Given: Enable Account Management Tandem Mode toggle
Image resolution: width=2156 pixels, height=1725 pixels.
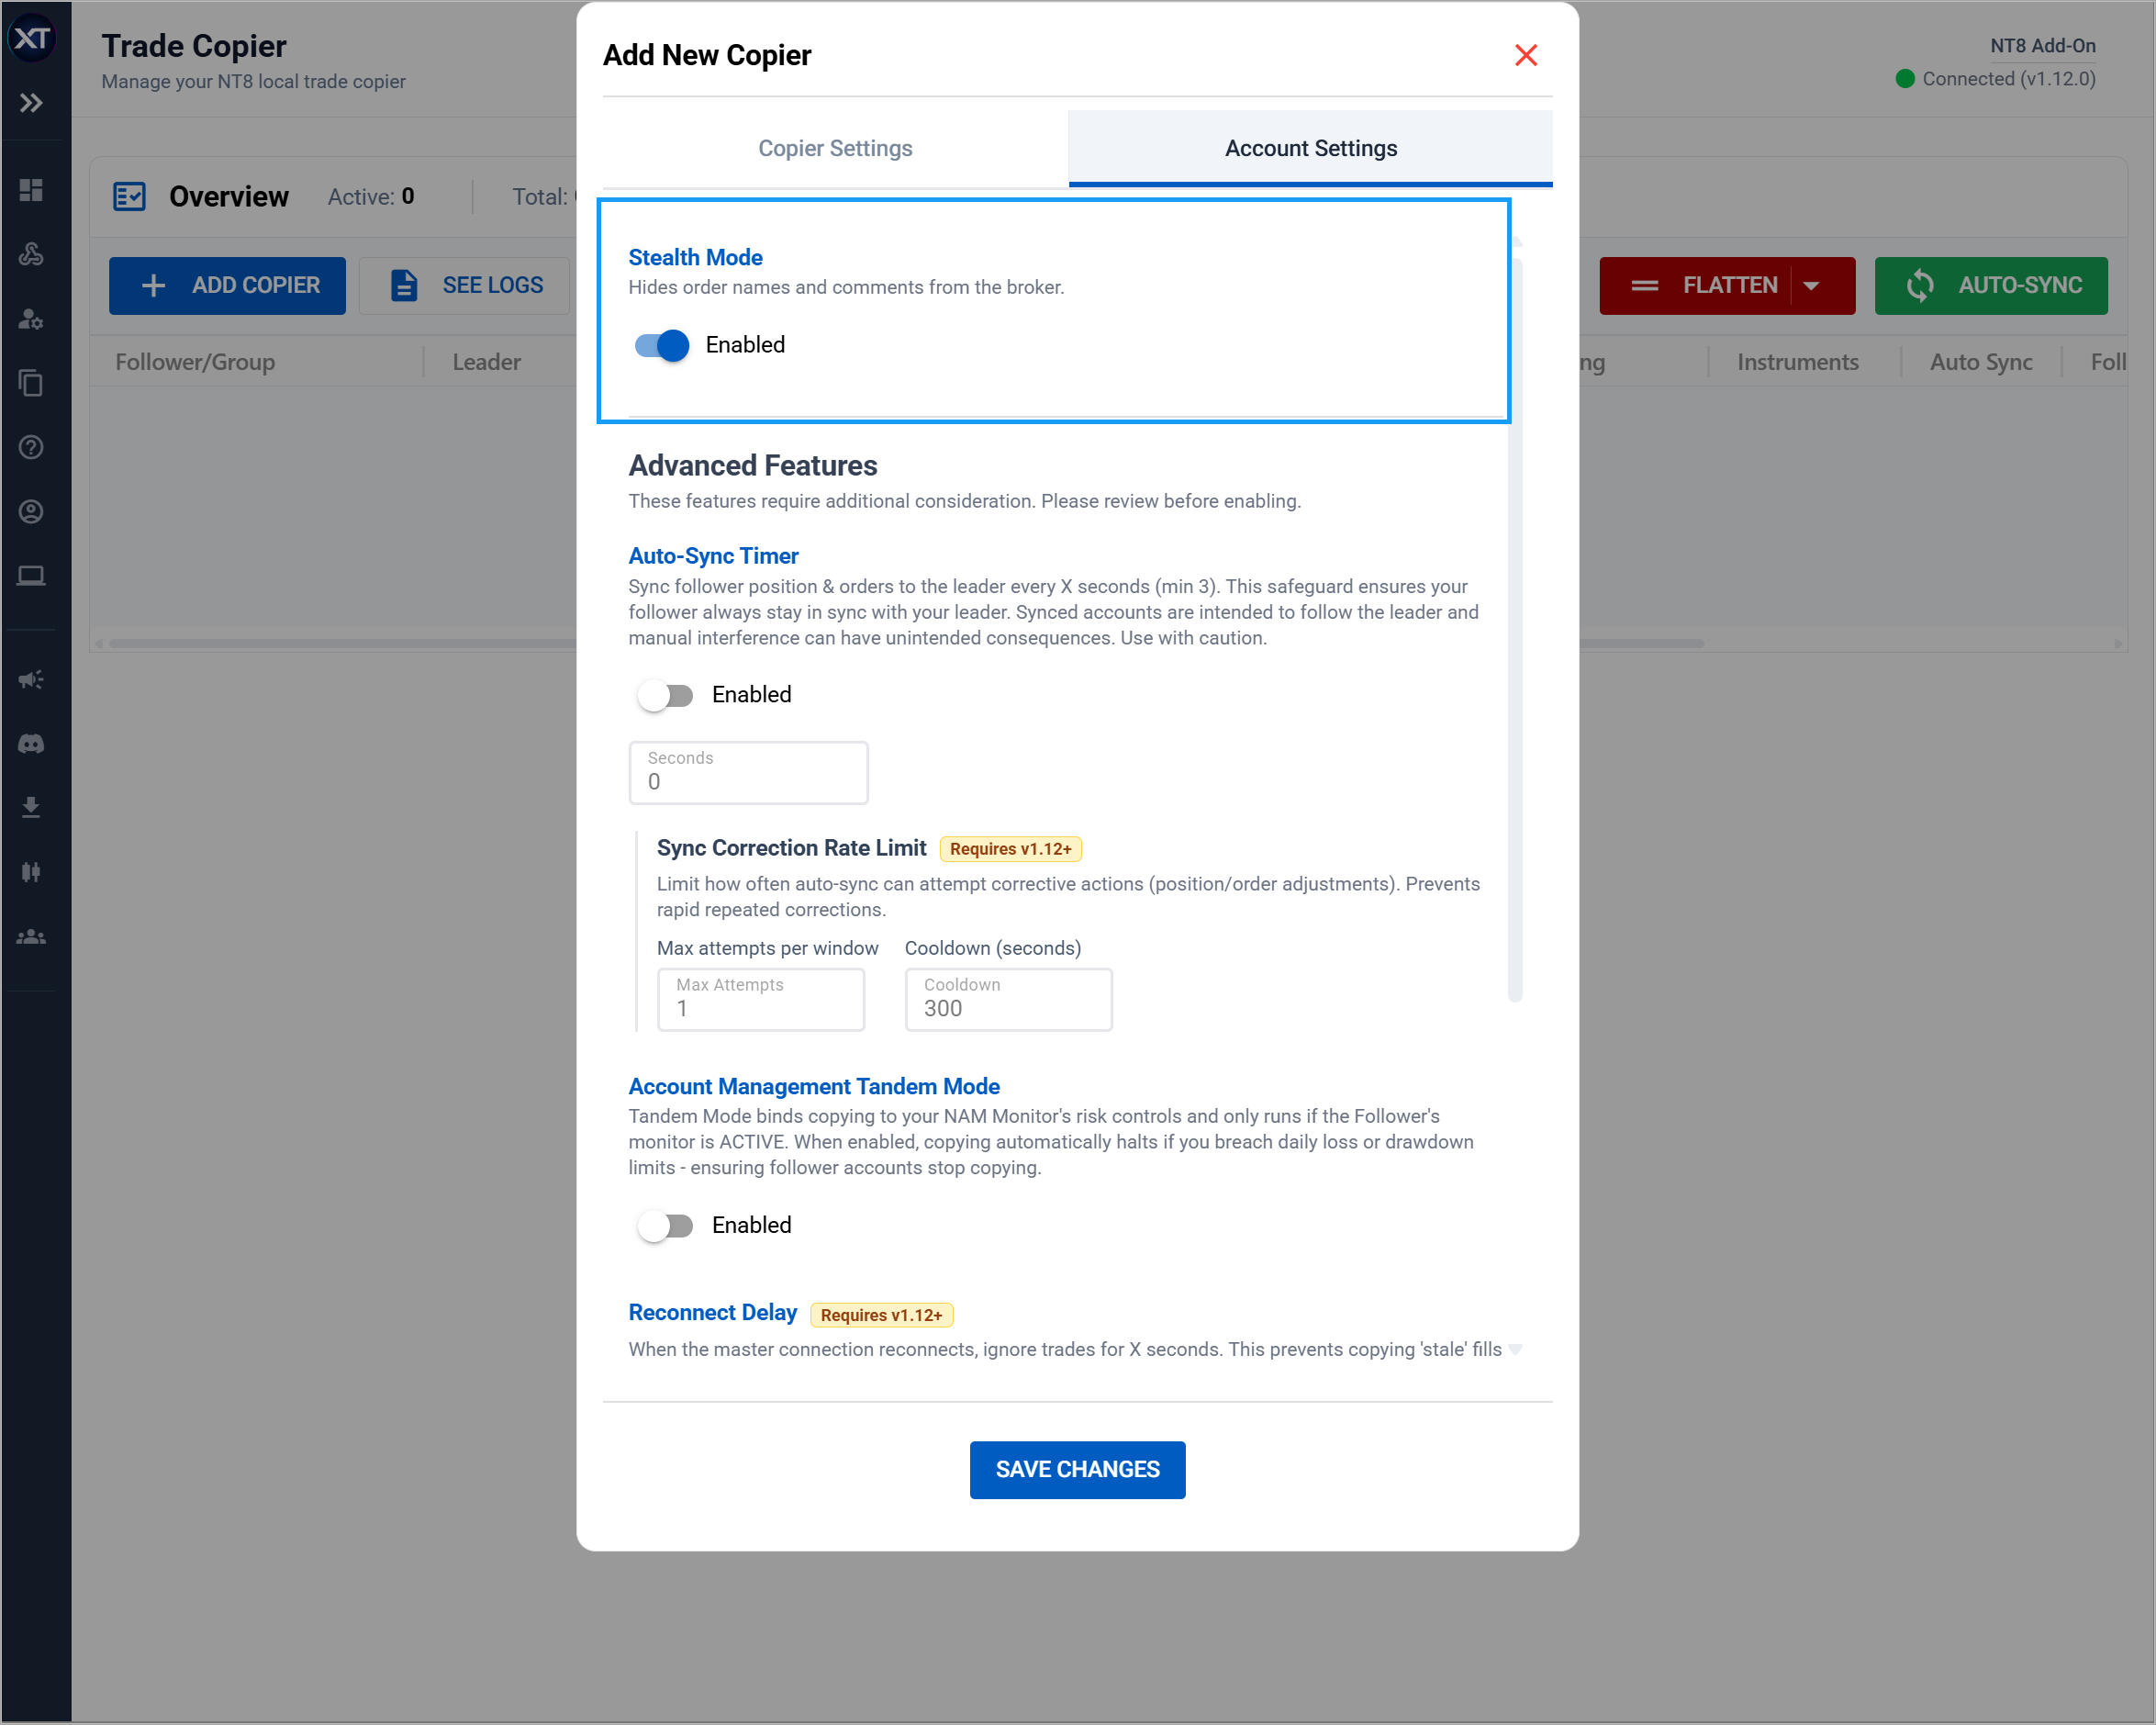Looking at the screenshot, I should [x=665, y=1226].
